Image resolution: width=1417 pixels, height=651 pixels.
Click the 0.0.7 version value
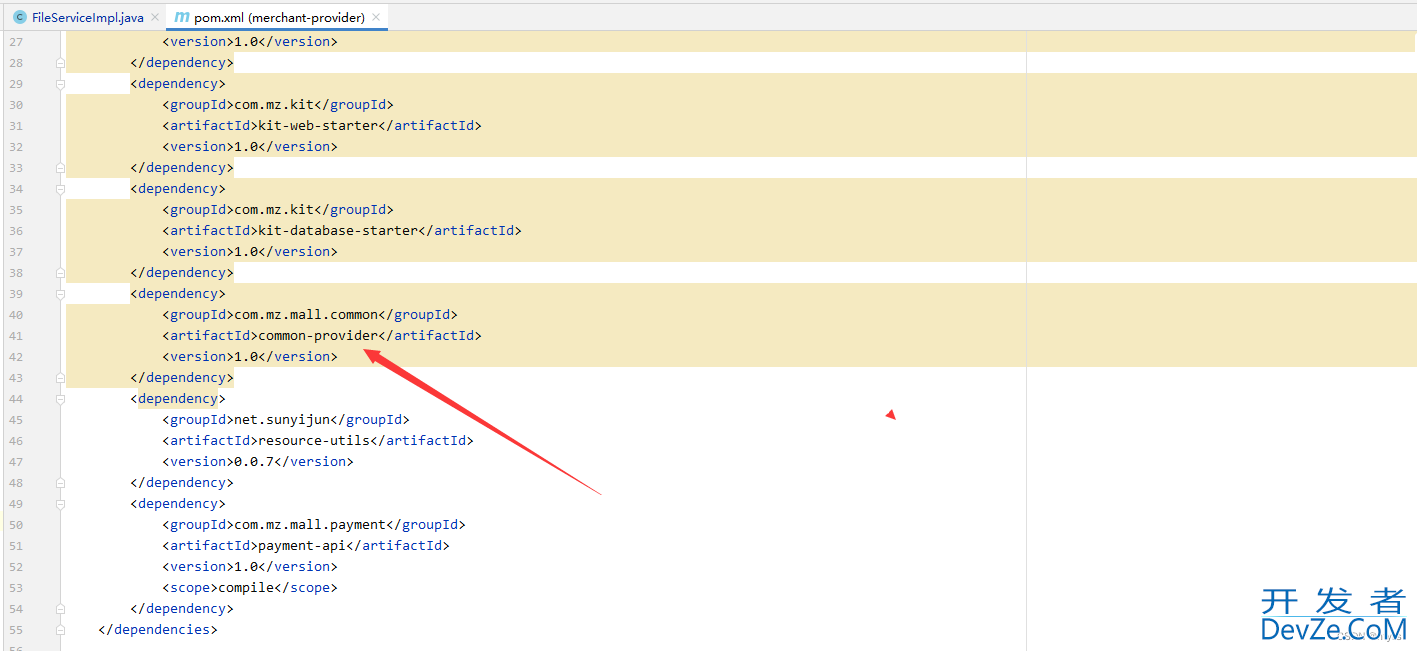254,462
